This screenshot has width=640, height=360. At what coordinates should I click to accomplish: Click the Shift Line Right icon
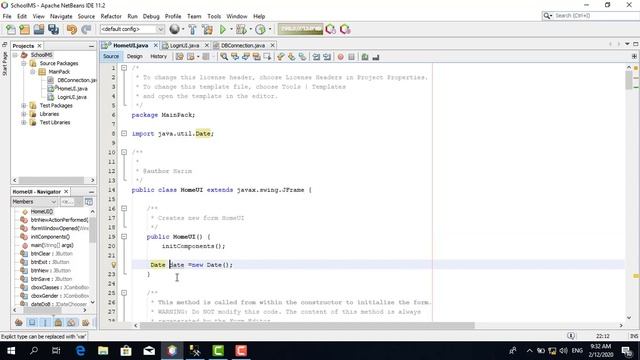(327, 57)
